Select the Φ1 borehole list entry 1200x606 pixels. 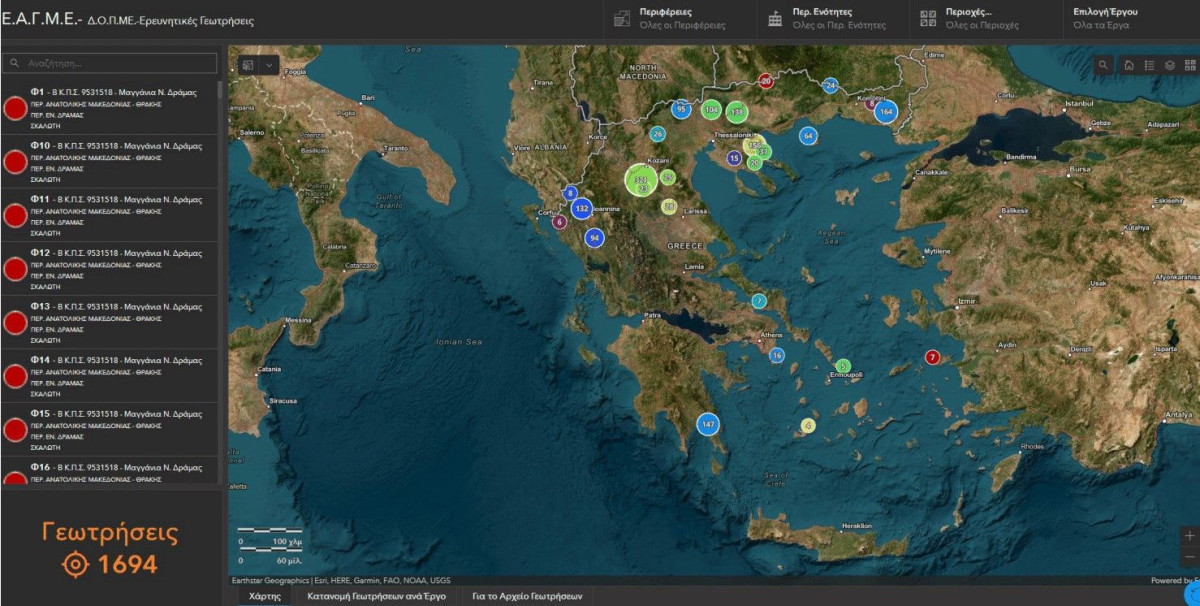(x=109, y=108)
